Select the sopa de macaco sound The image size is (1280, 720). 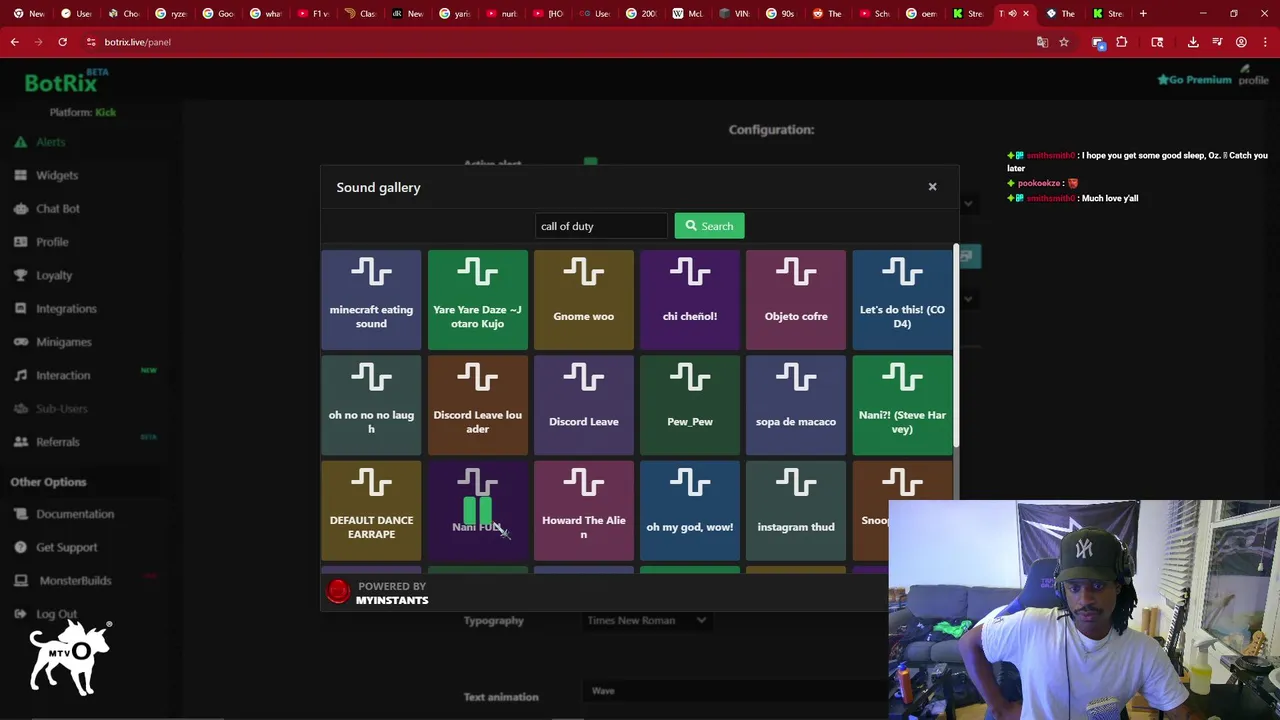click(x=795, y=405)
